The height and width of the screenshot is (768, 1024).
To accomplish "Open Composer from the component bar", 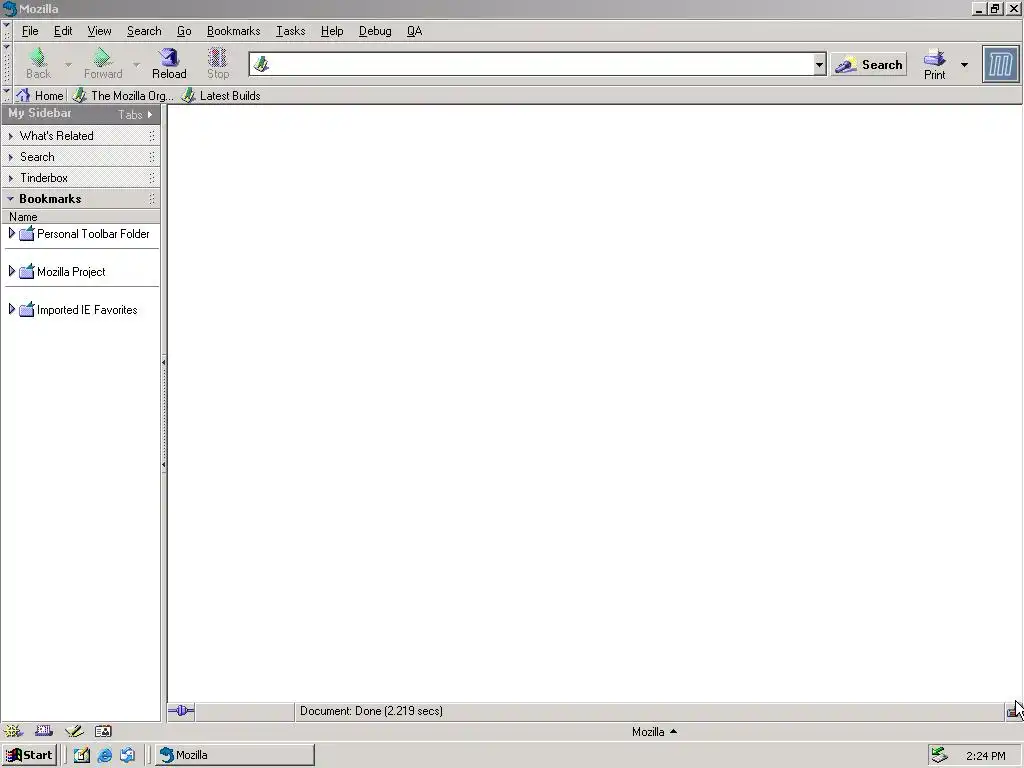I will tap(74, 731).
